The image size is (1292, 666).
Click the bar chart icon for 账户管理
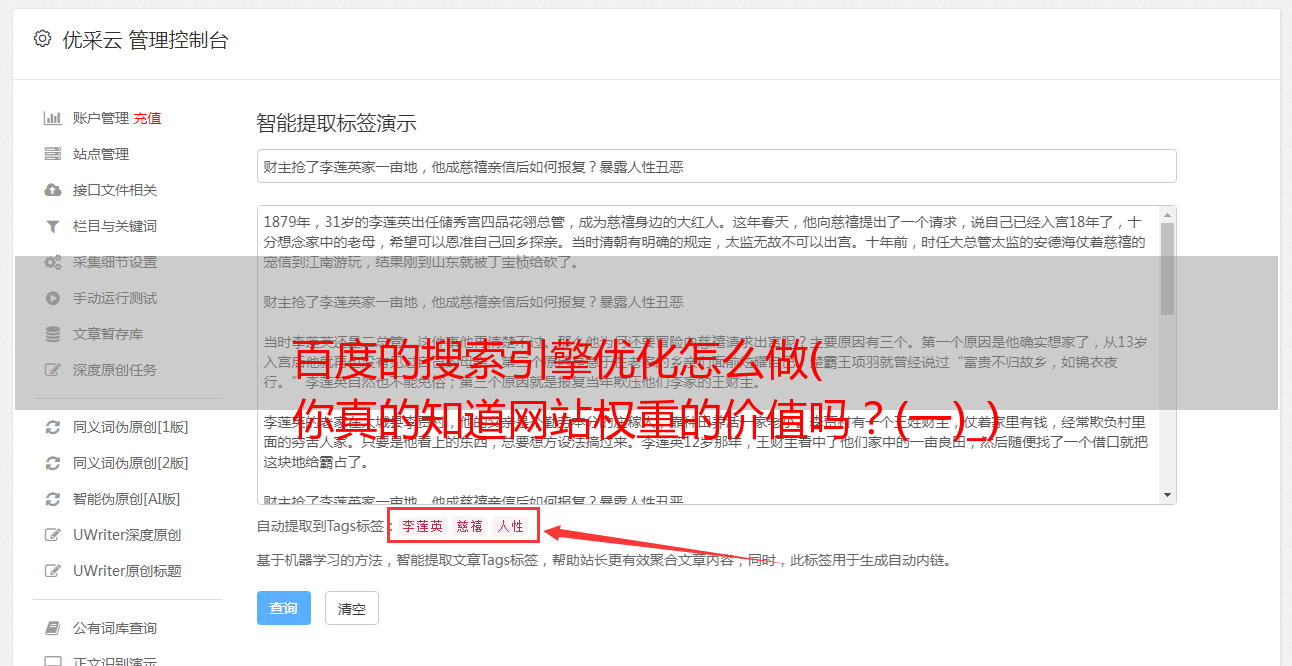[53, 118]
